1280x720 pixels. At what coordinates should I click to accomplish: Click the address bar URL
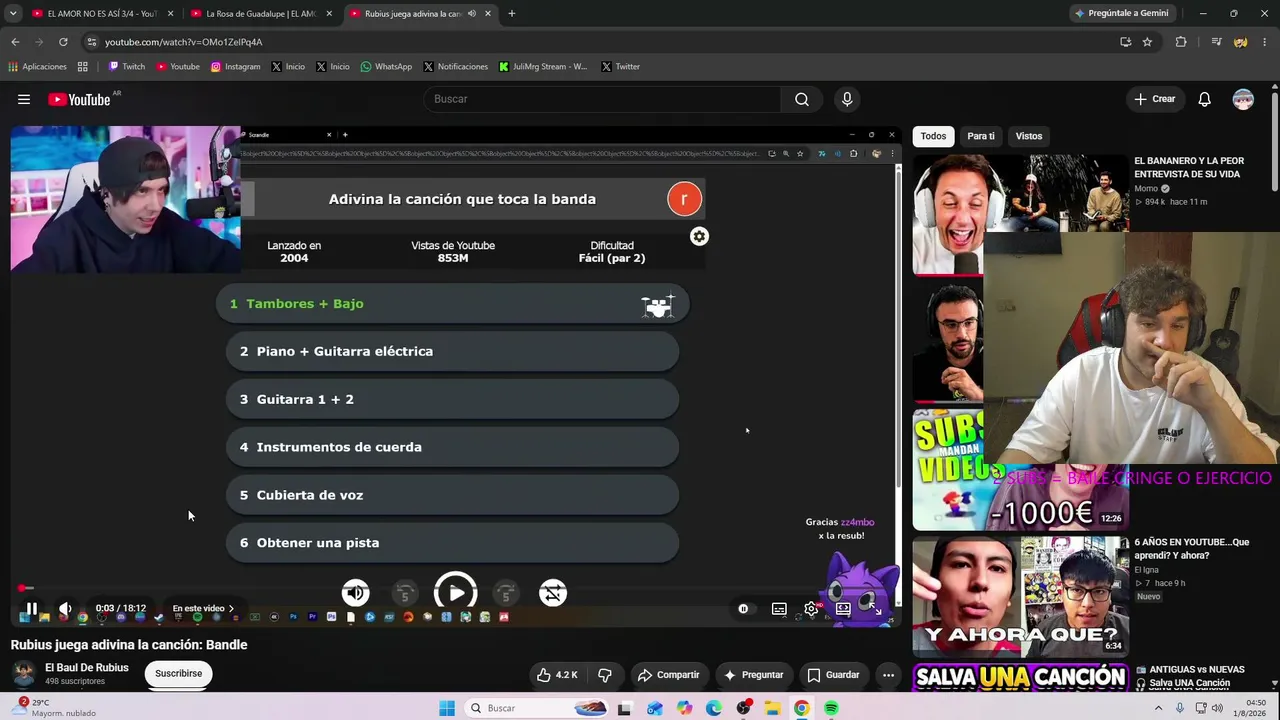pyautogui.click(x=183, y=42)
